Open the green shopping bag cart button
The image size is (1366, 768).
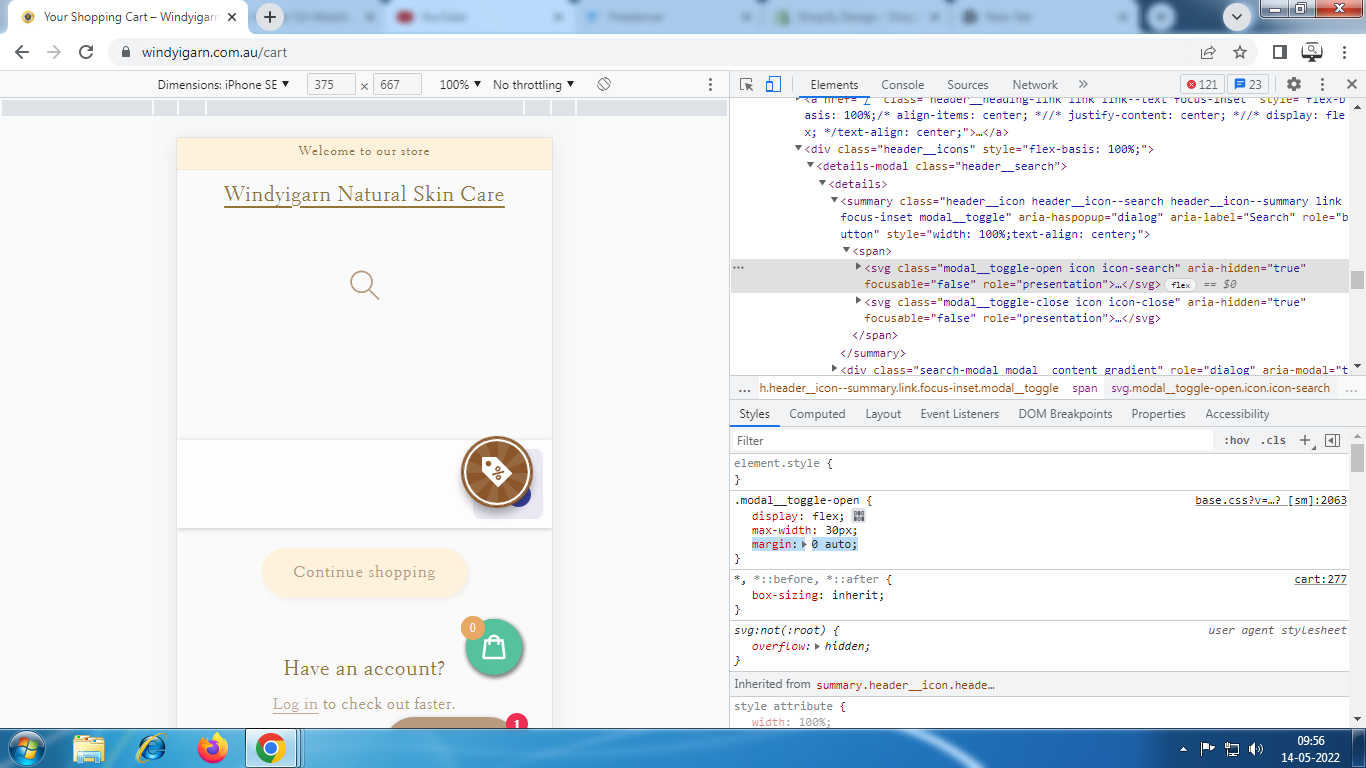point(494,648)
